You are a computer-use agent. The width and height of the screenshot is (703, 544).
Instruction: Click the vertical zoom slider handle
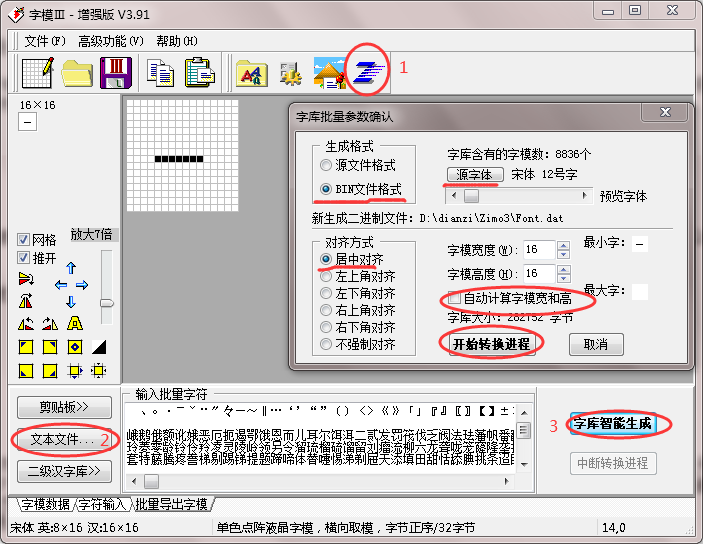(x=107, y=303)
